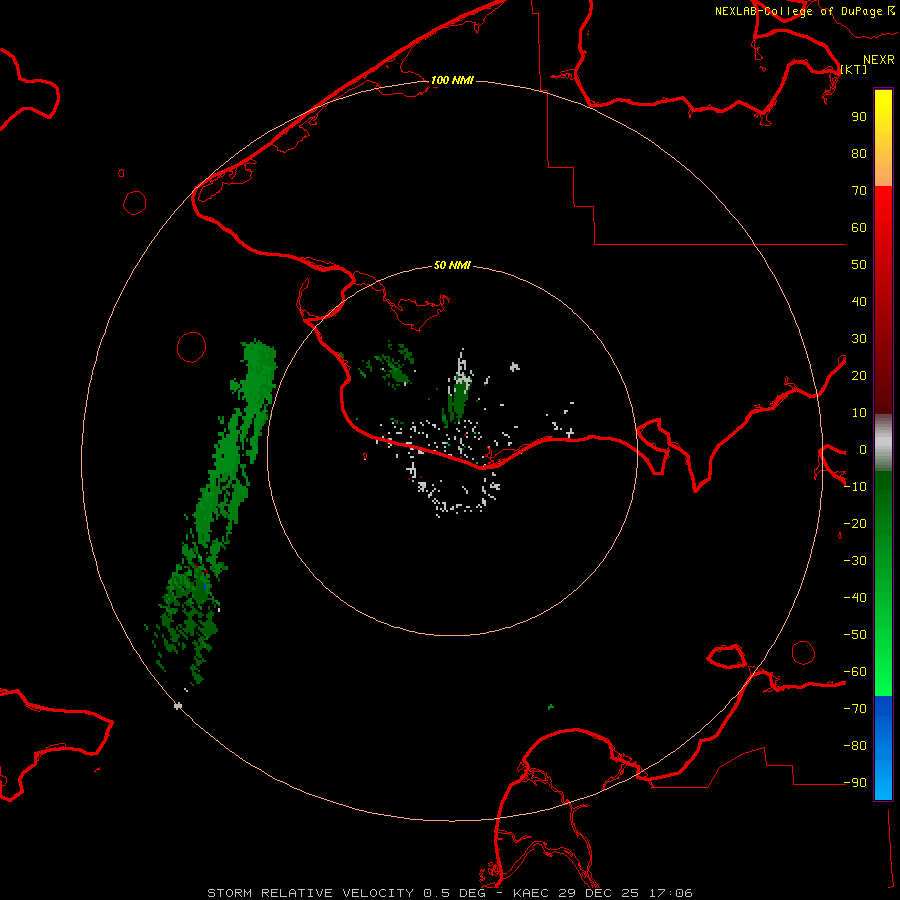This screenshot has width=900, height=900.
Task: Click the 50 value on the velocity scale
Action: tap(859, 265)
